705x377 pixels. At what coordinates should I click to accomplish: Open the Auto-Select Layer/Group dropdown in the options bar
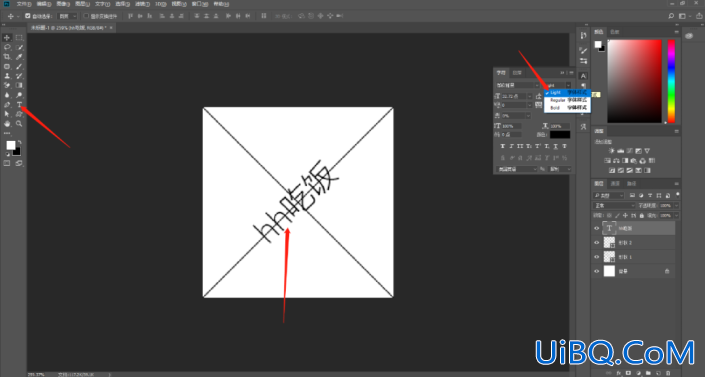[68, 16]
